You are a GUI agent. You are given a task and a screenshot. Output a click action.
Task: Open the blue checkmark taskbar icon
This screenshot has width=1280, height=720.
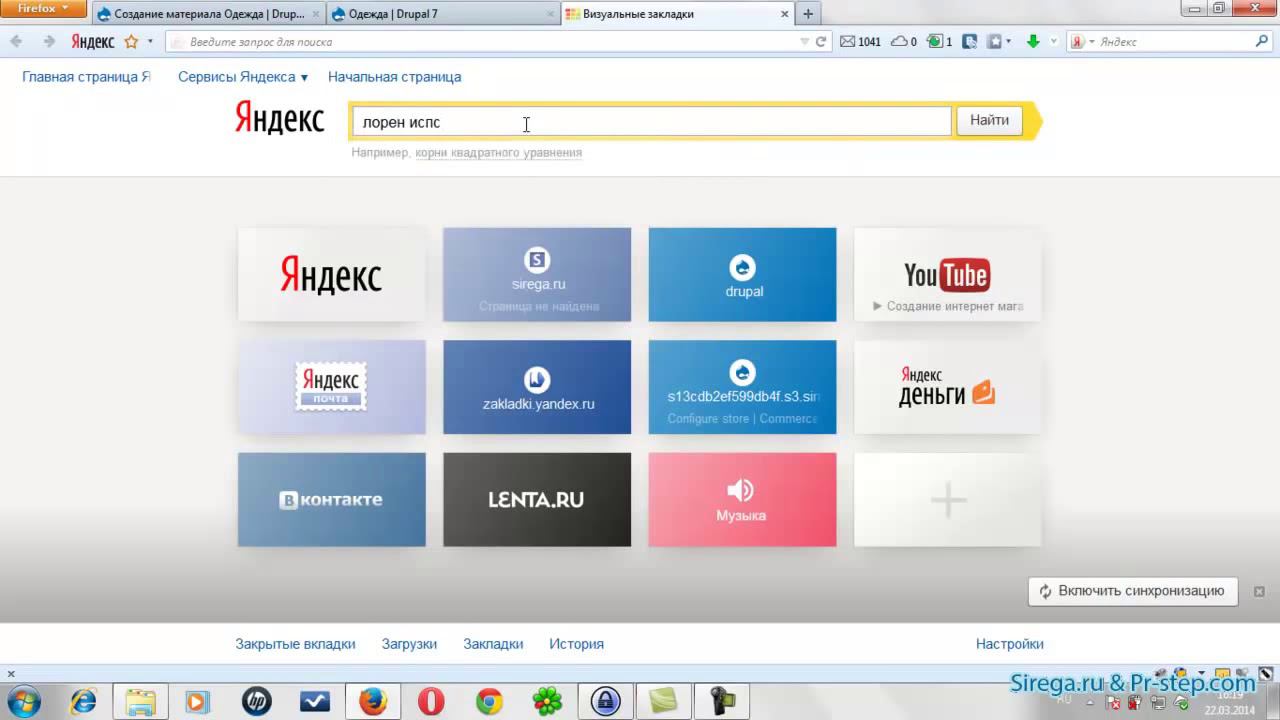(315, 701)
